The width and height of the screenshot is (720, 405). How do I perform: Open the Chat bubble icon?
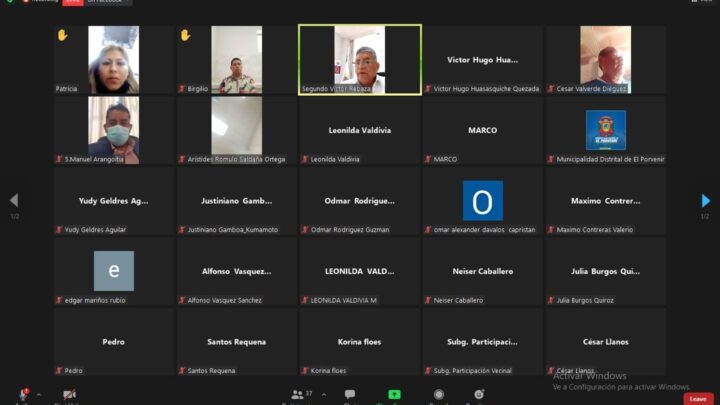[350, 394]
